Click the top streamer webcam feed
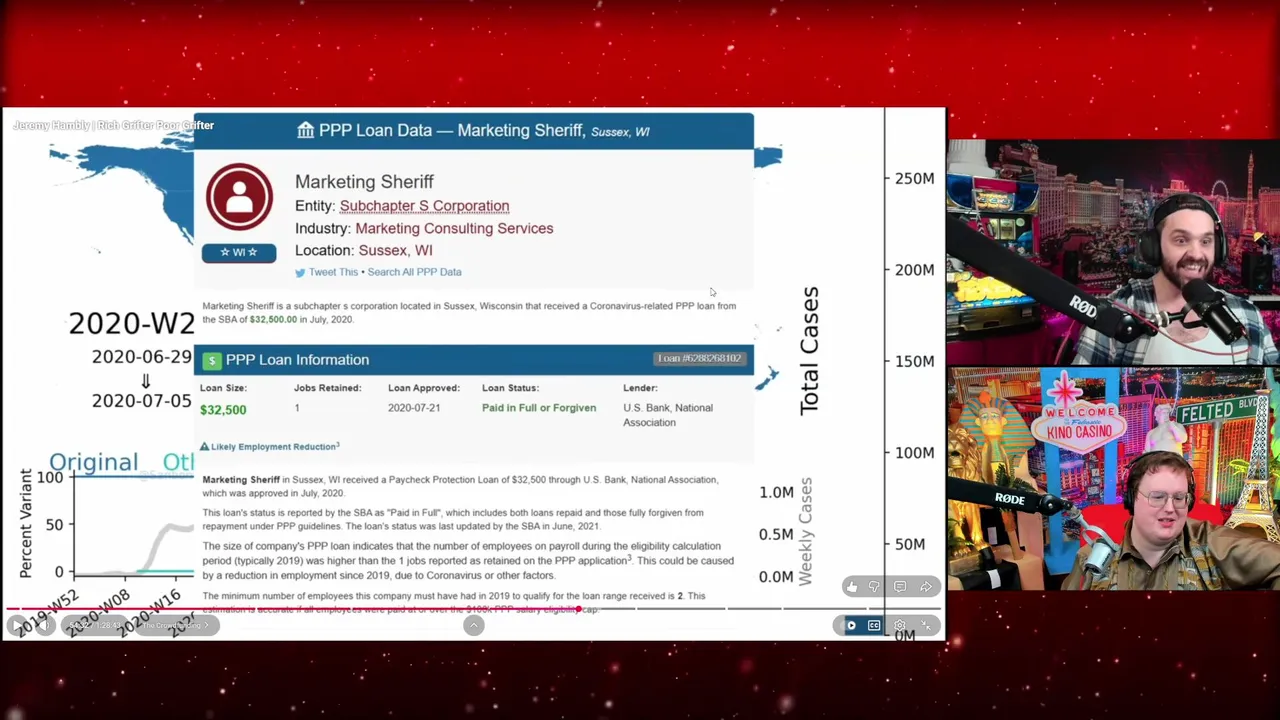Image resolution: width=1280 pixels, height=720 pixels. coord(1113,253)
